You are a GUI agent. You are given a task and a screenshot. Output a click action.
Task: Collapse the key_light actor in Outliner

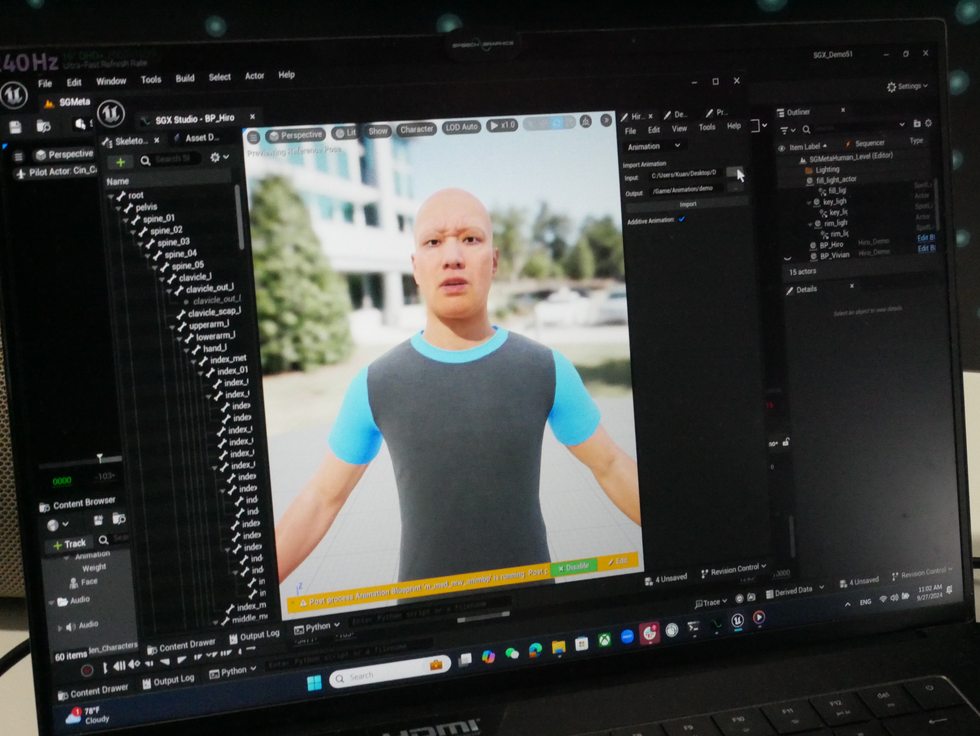(x=809, y=203)
